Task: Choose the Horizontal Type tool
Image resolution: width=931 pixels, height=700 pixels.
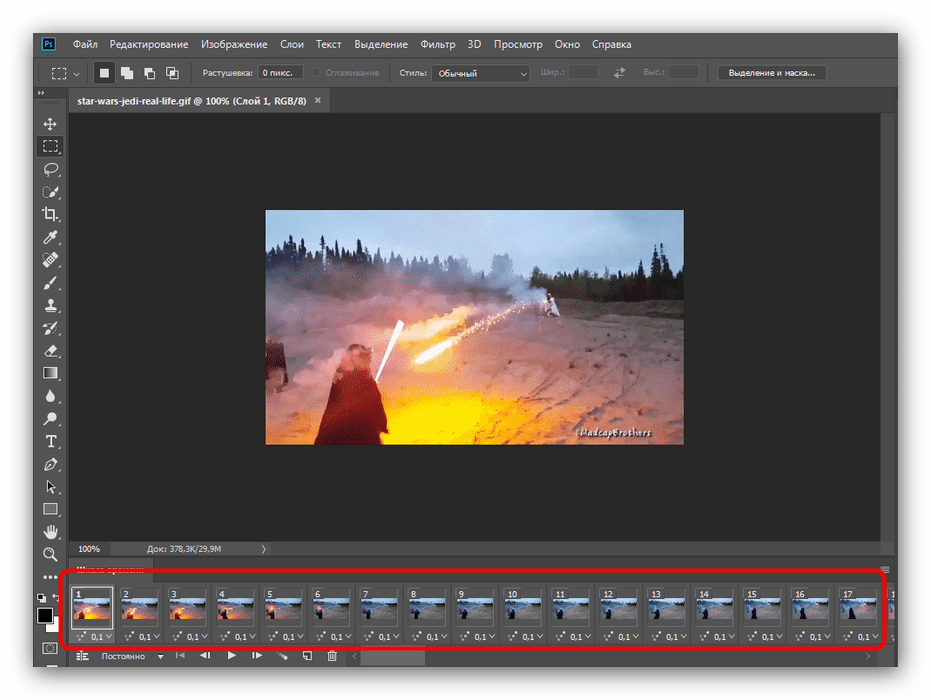Action: [50, 442]
